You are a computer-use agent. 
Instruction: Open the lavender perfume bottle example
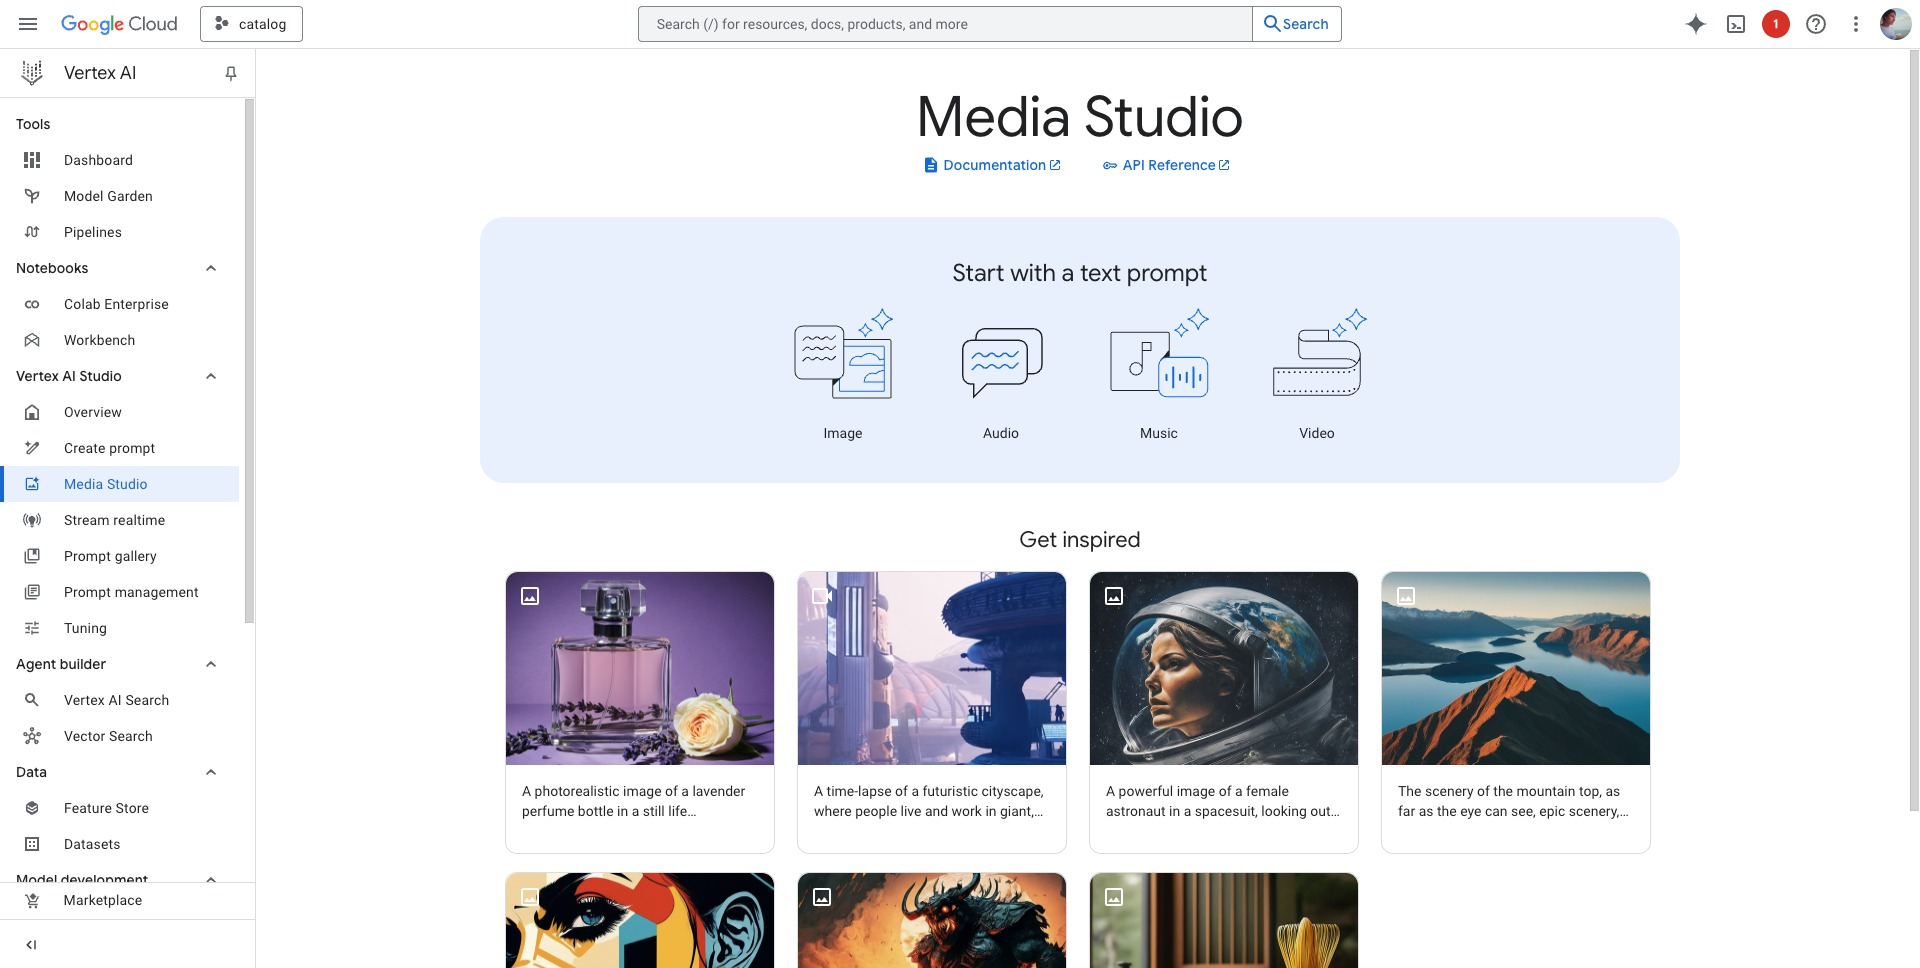640,712
